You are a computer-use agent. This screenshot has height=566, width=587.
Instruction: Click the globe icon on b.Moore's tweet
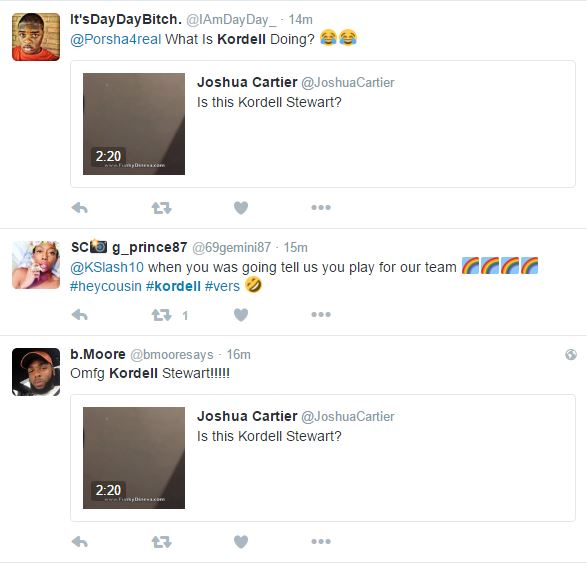(x=571, y=354)
